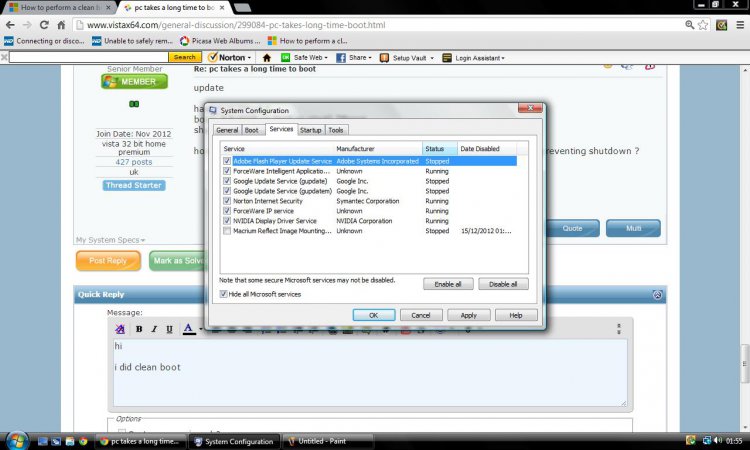Screen dimensions: 750x450
Task: Click the Norton toolbar home icon
Action: 267,58
